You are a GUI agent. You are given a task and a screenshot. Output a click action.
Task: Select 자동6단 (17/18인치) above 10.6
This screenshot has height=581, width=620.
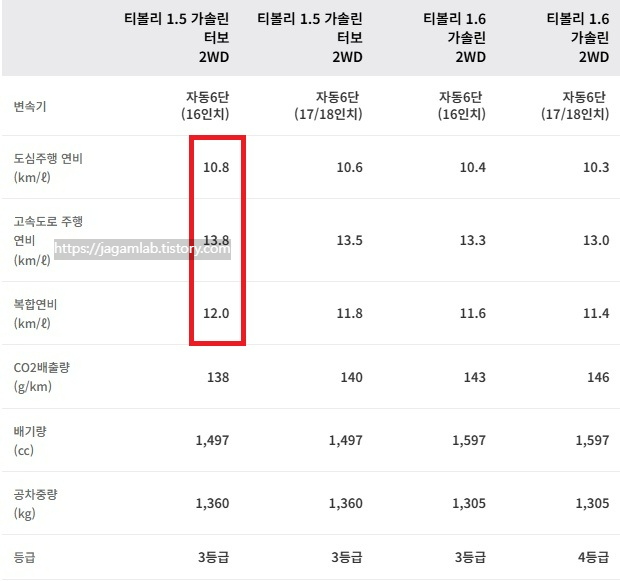tap(328, 106)
